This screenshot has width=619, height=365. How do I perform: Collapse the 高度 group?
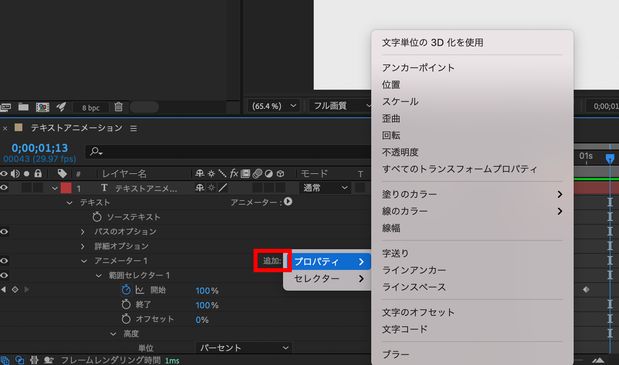113,334
